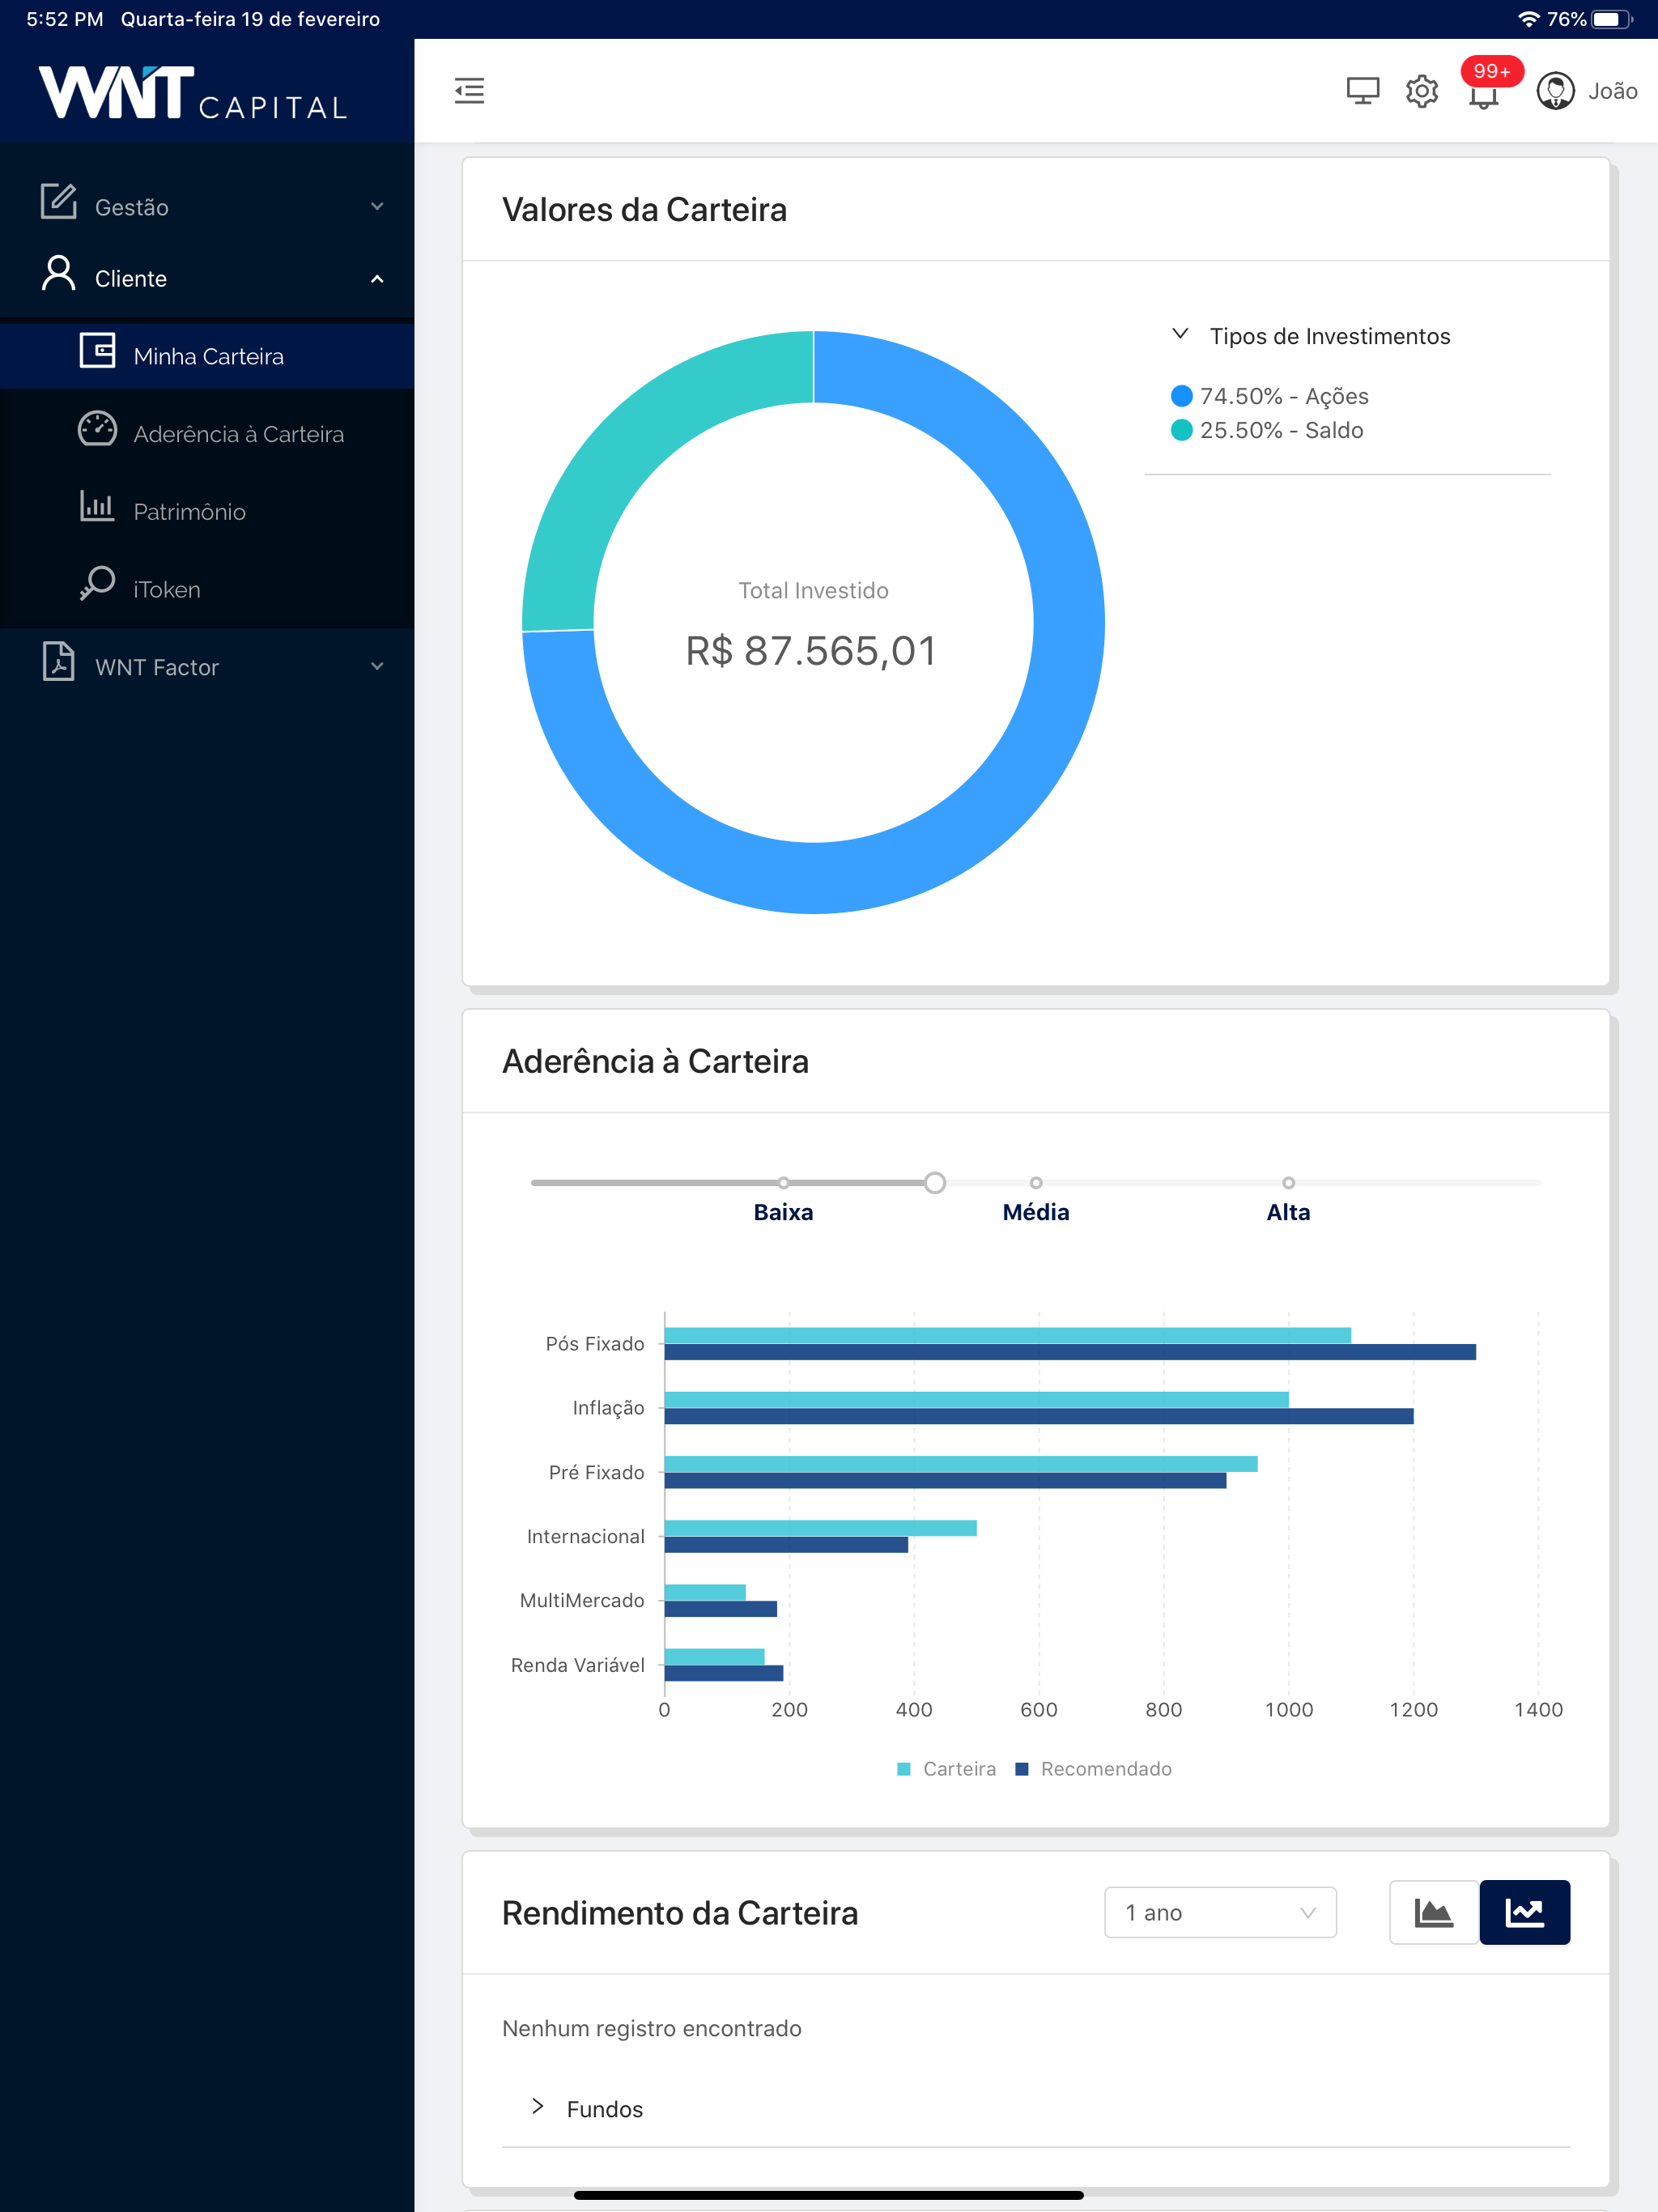Click the adherence slider handle
The width and height of the screenshot is (1658, 2212).
934,1183
